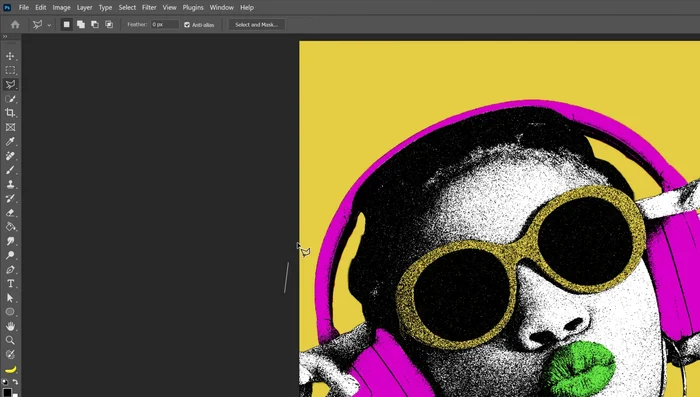Open the Image menu
This screenshot has height=397, width=700.
tap(61, 8)
